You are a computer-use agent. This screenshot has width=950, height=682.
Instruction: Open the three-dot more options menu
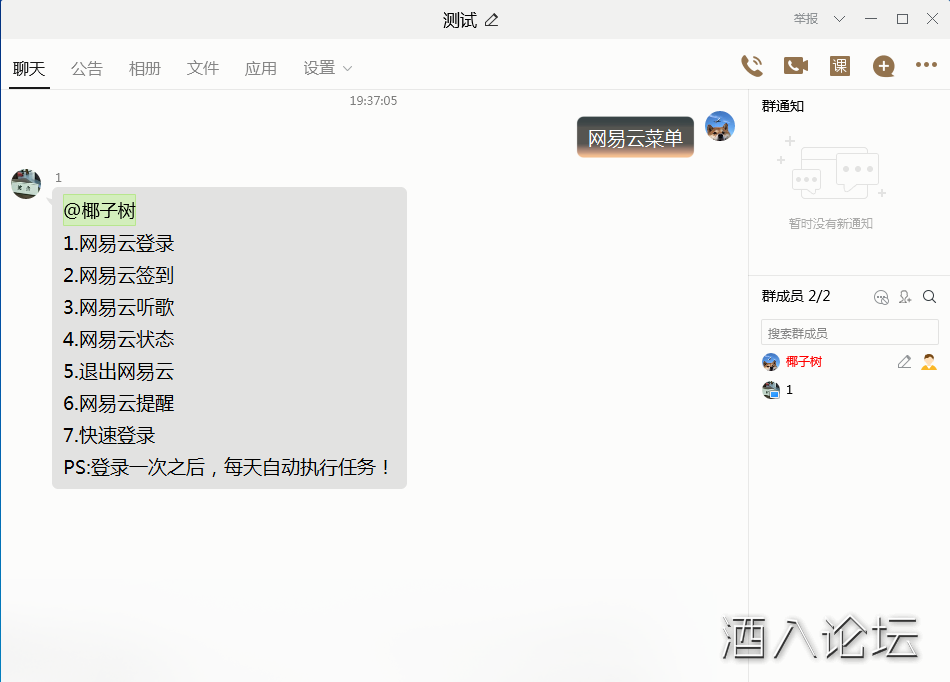point(926,65)
